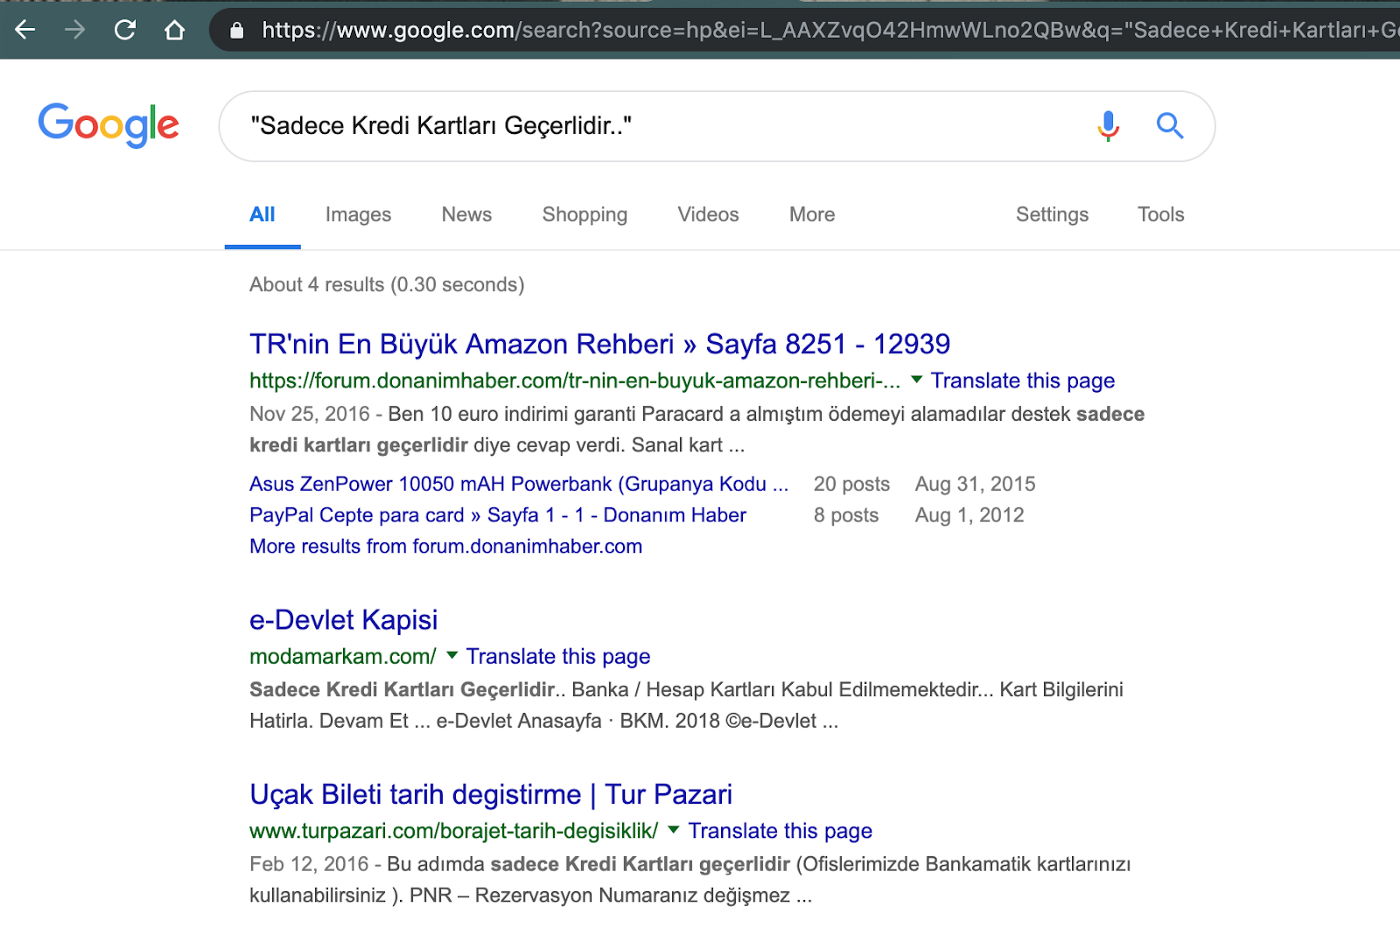Go to the browser home icon

tap(175, 30)
